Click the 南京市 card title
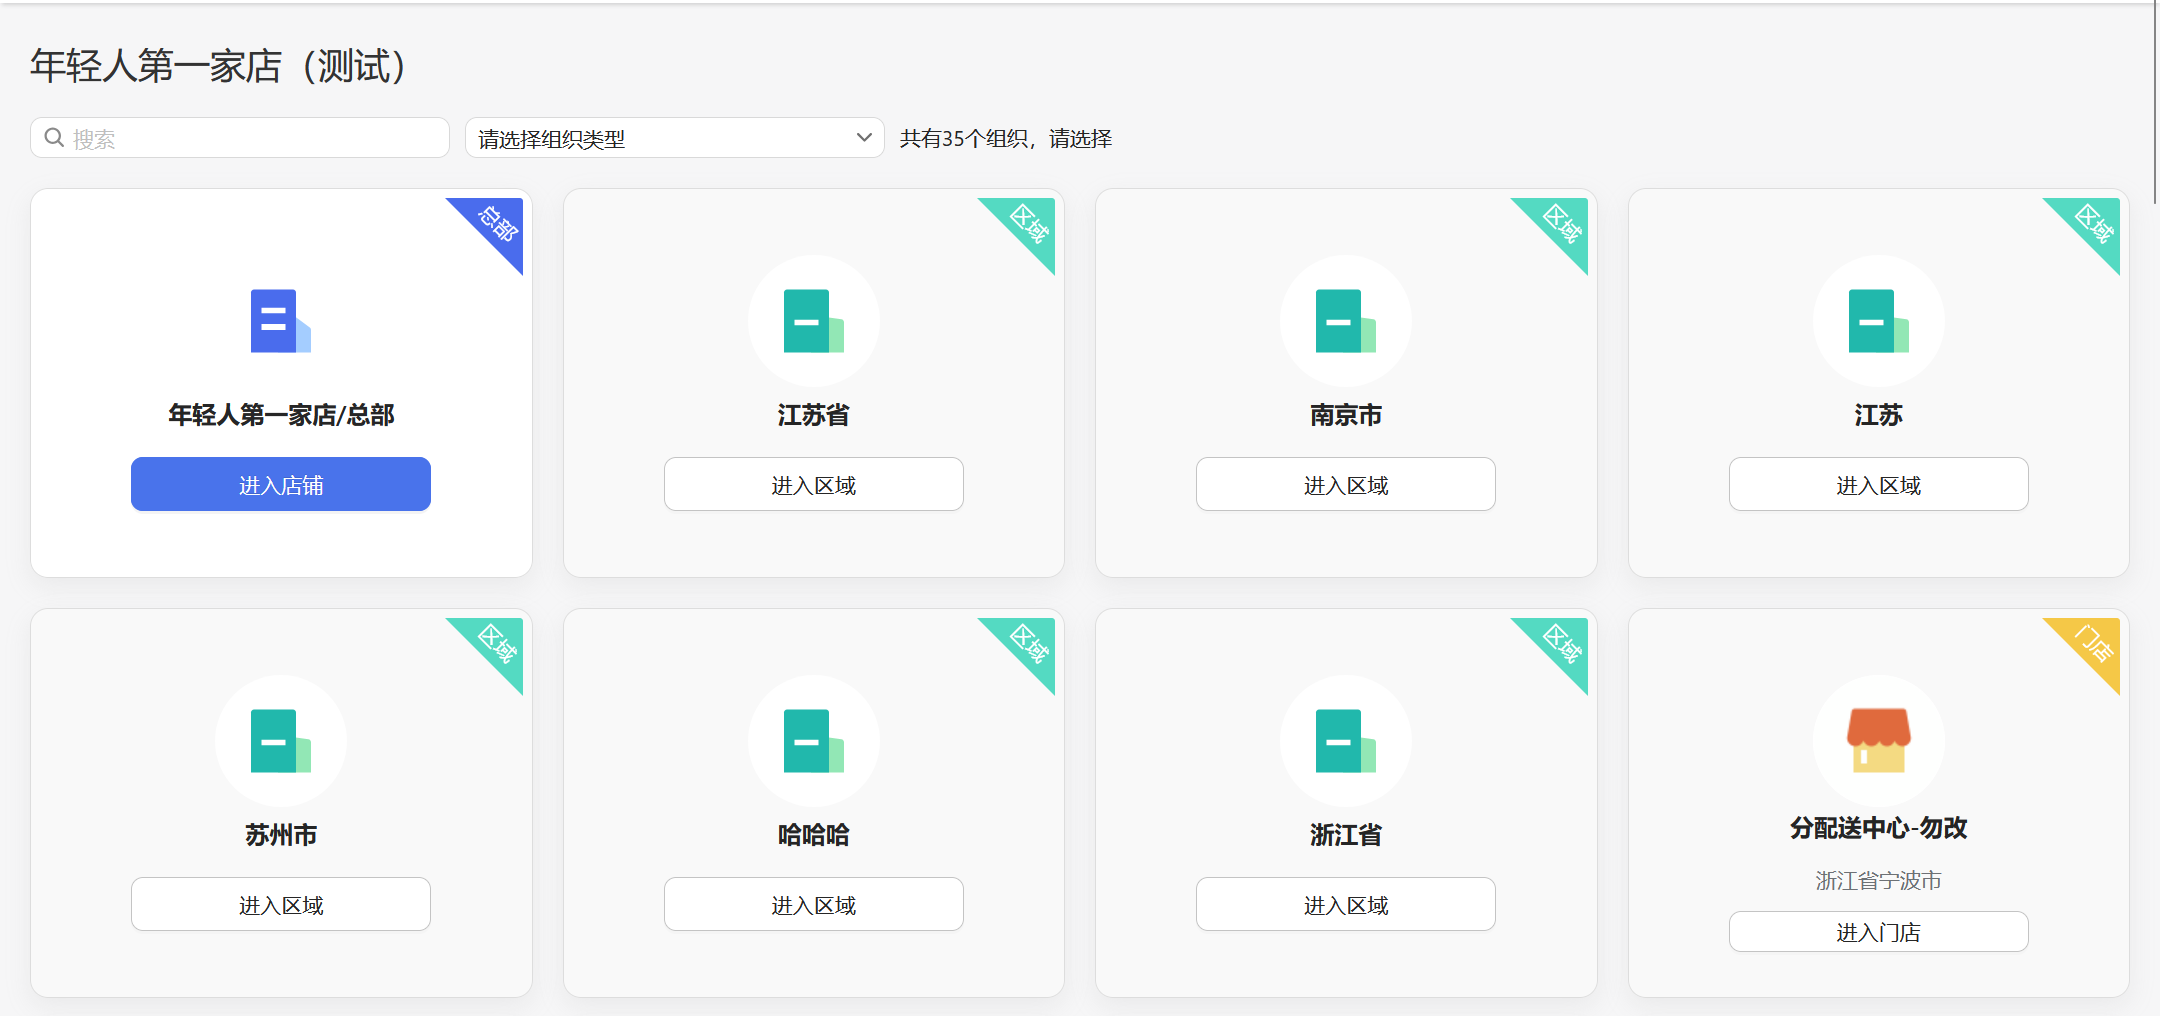This screenshot has height=1016, width=2160. pyautogui.click(x=1346, y=415)
